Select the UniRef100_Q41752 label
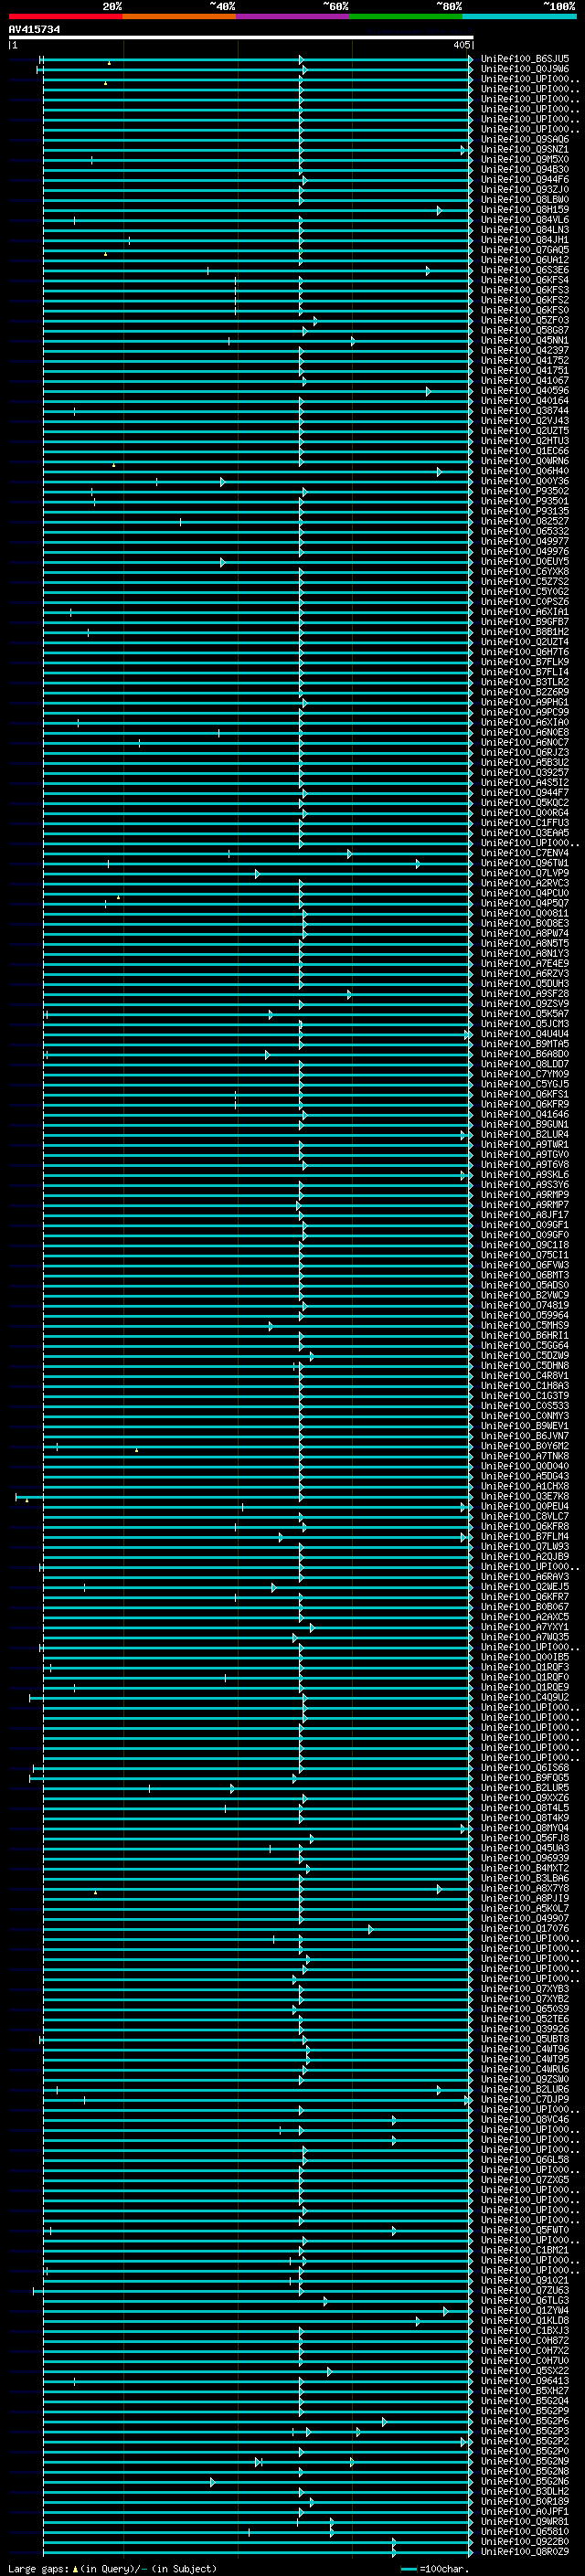Image resolution: width=585 pixels, height=2576 pixels. point(525,360)
